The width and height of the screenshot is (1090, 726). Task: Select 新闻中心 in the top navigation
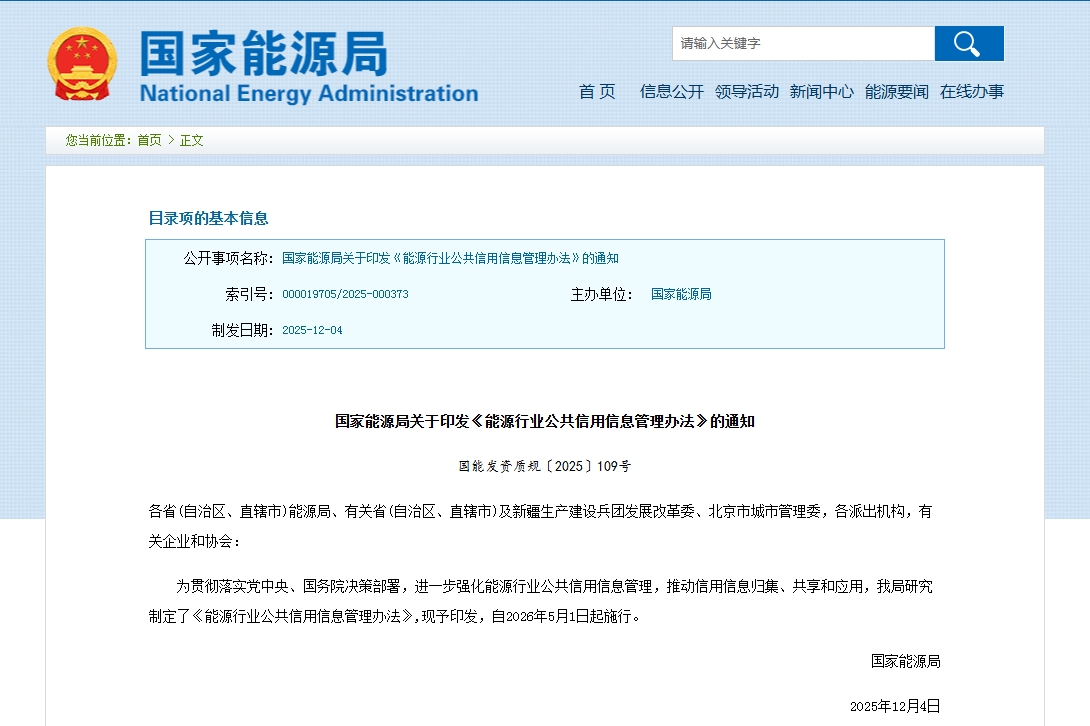click(821, 92)
